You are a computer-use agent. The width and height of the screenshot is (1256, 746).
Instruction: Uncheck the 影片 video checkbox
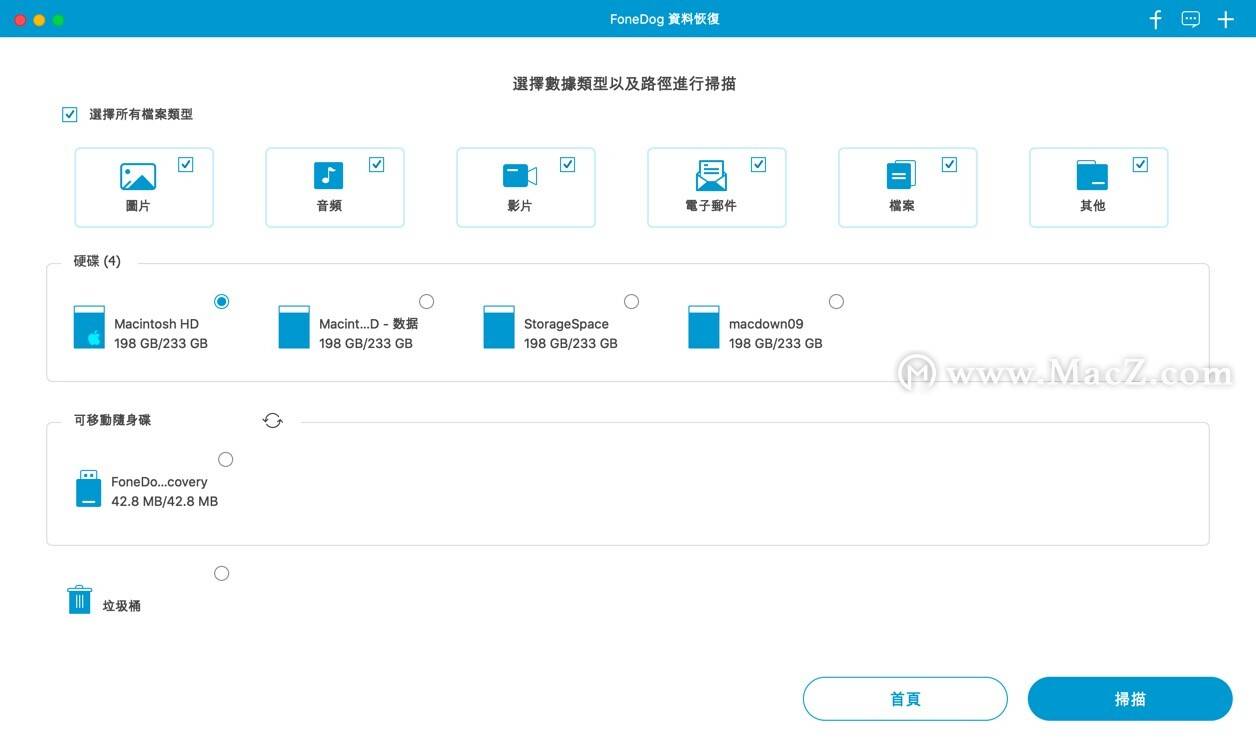coord(568,164)
